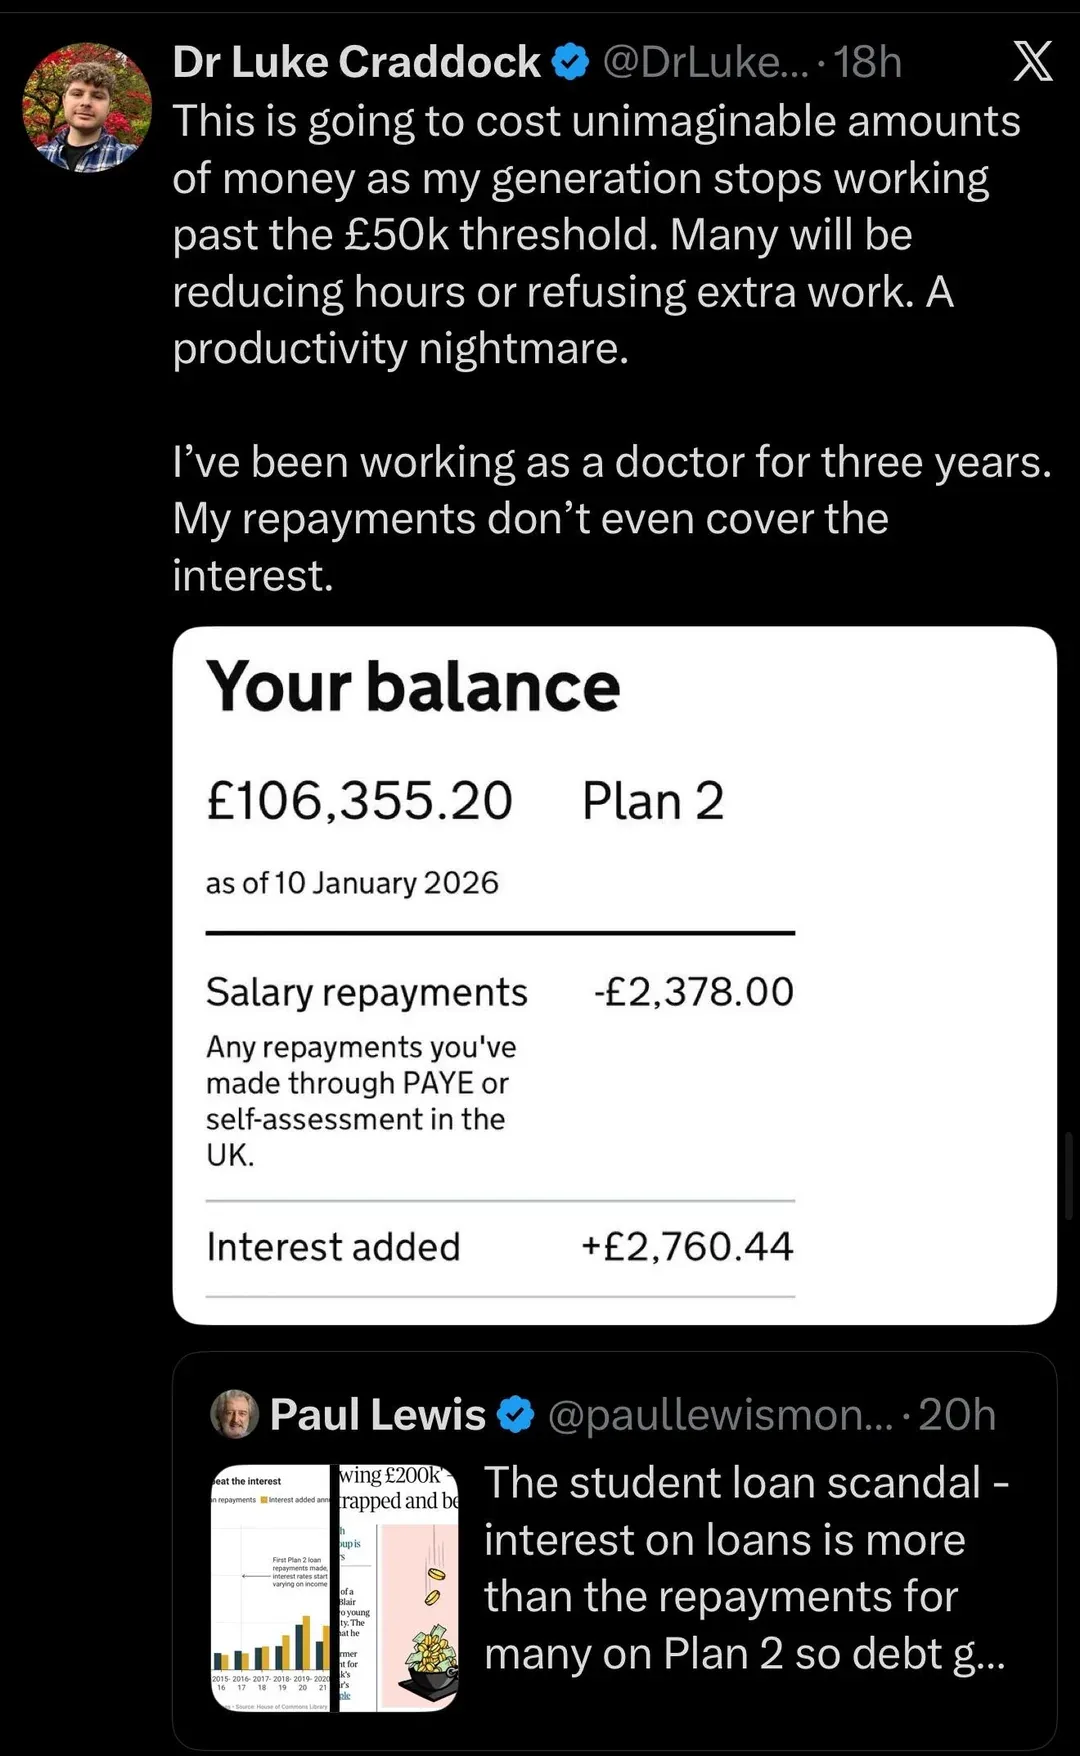This screenshot has width=1080, height=1756.
Task: Click the Interest added row label
Action: tap(333, 1247)
